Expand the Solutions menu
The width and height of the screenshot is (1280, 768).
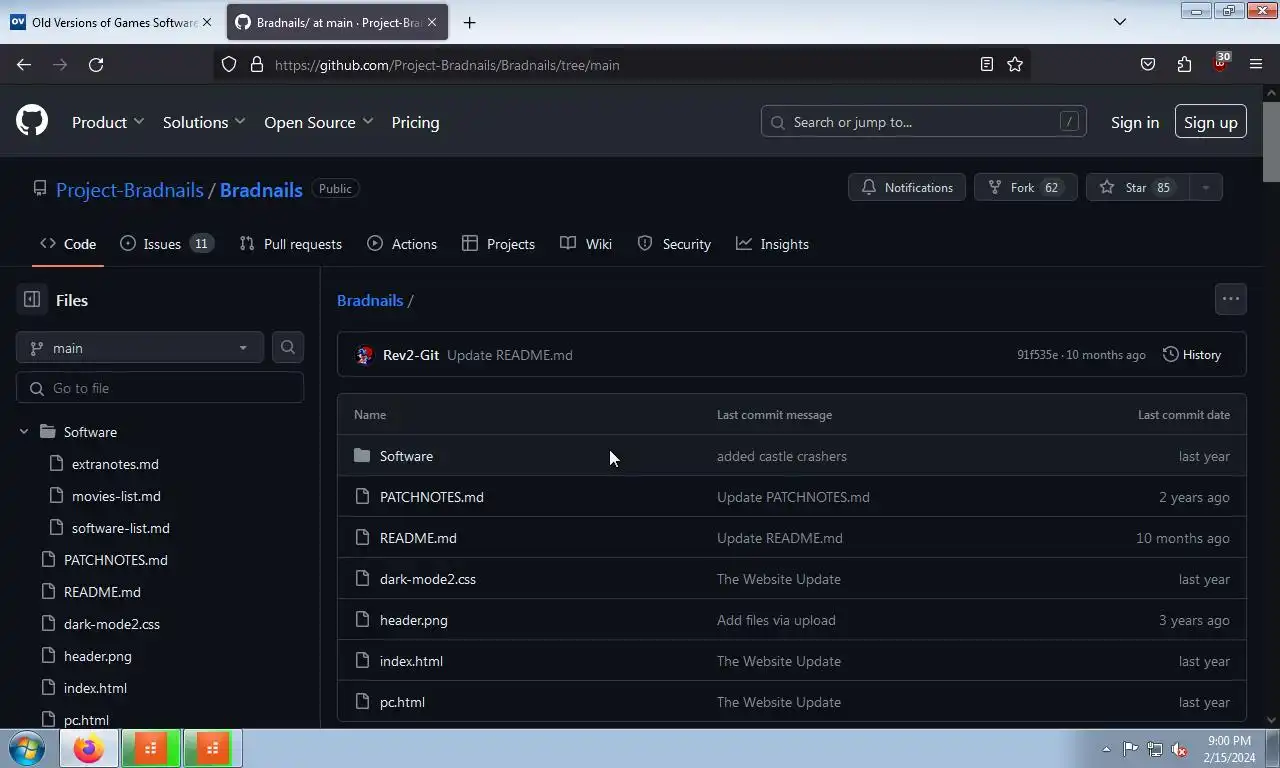pyautogui.click(x=204, y=122)
